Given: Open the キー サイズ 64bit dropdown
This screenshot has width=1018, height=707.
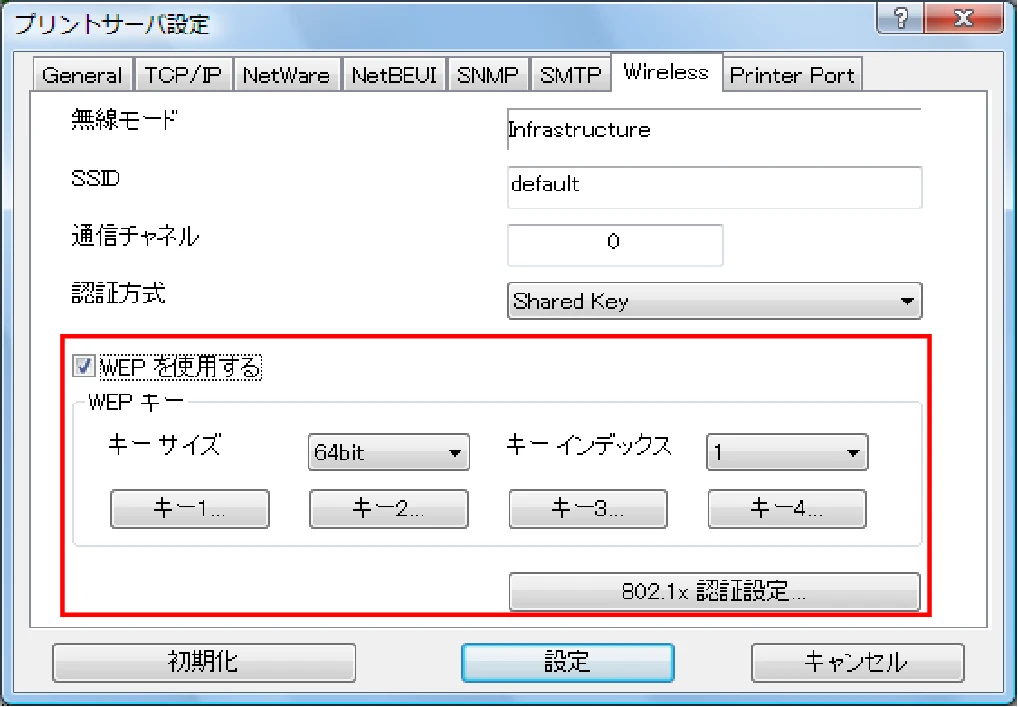Looking at the screenshot, I should point(388,452).
